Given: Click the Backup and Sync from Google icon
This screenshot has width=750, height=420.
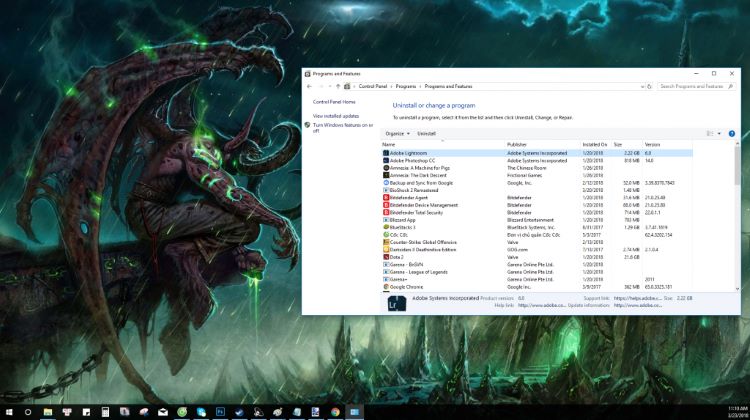Looking at the screenshot, I should [x=386, y=183].
